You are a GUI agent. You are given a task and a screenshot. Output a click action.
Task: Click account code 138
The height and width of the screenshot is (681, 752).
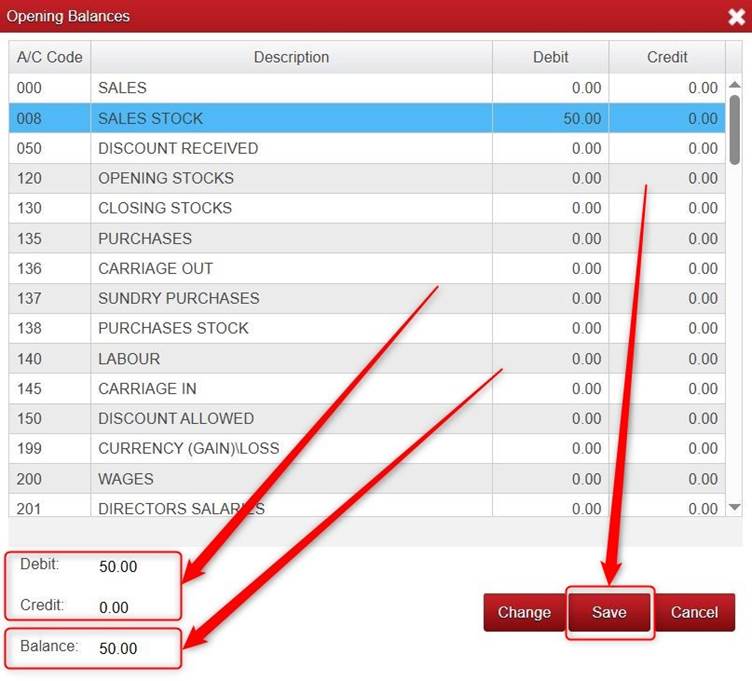pos(29,329)
